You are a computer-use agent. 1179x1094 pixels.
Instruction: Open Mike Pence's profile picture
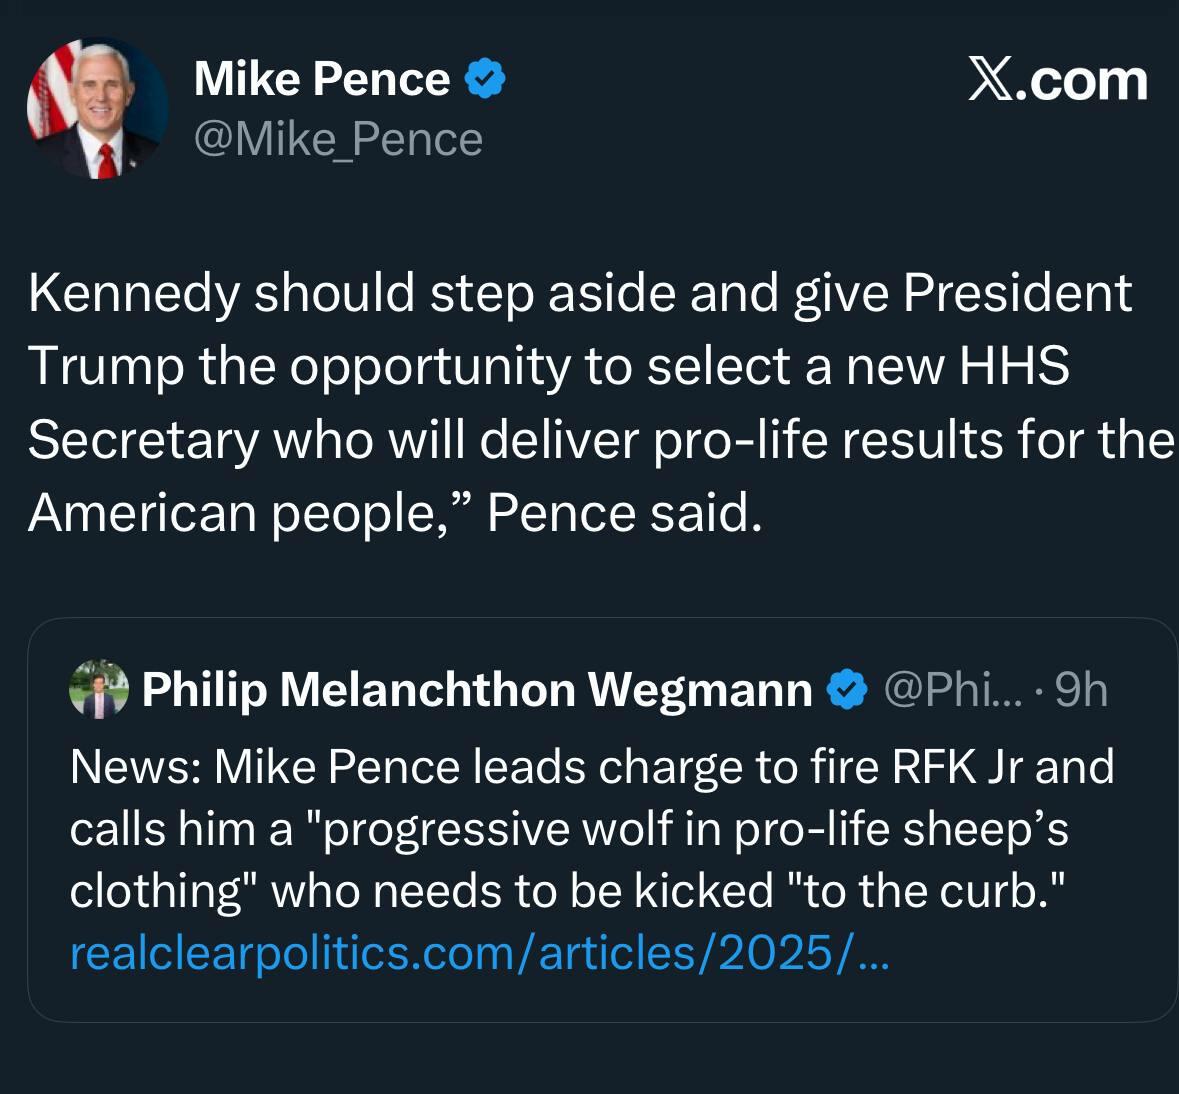pos(97,109)
